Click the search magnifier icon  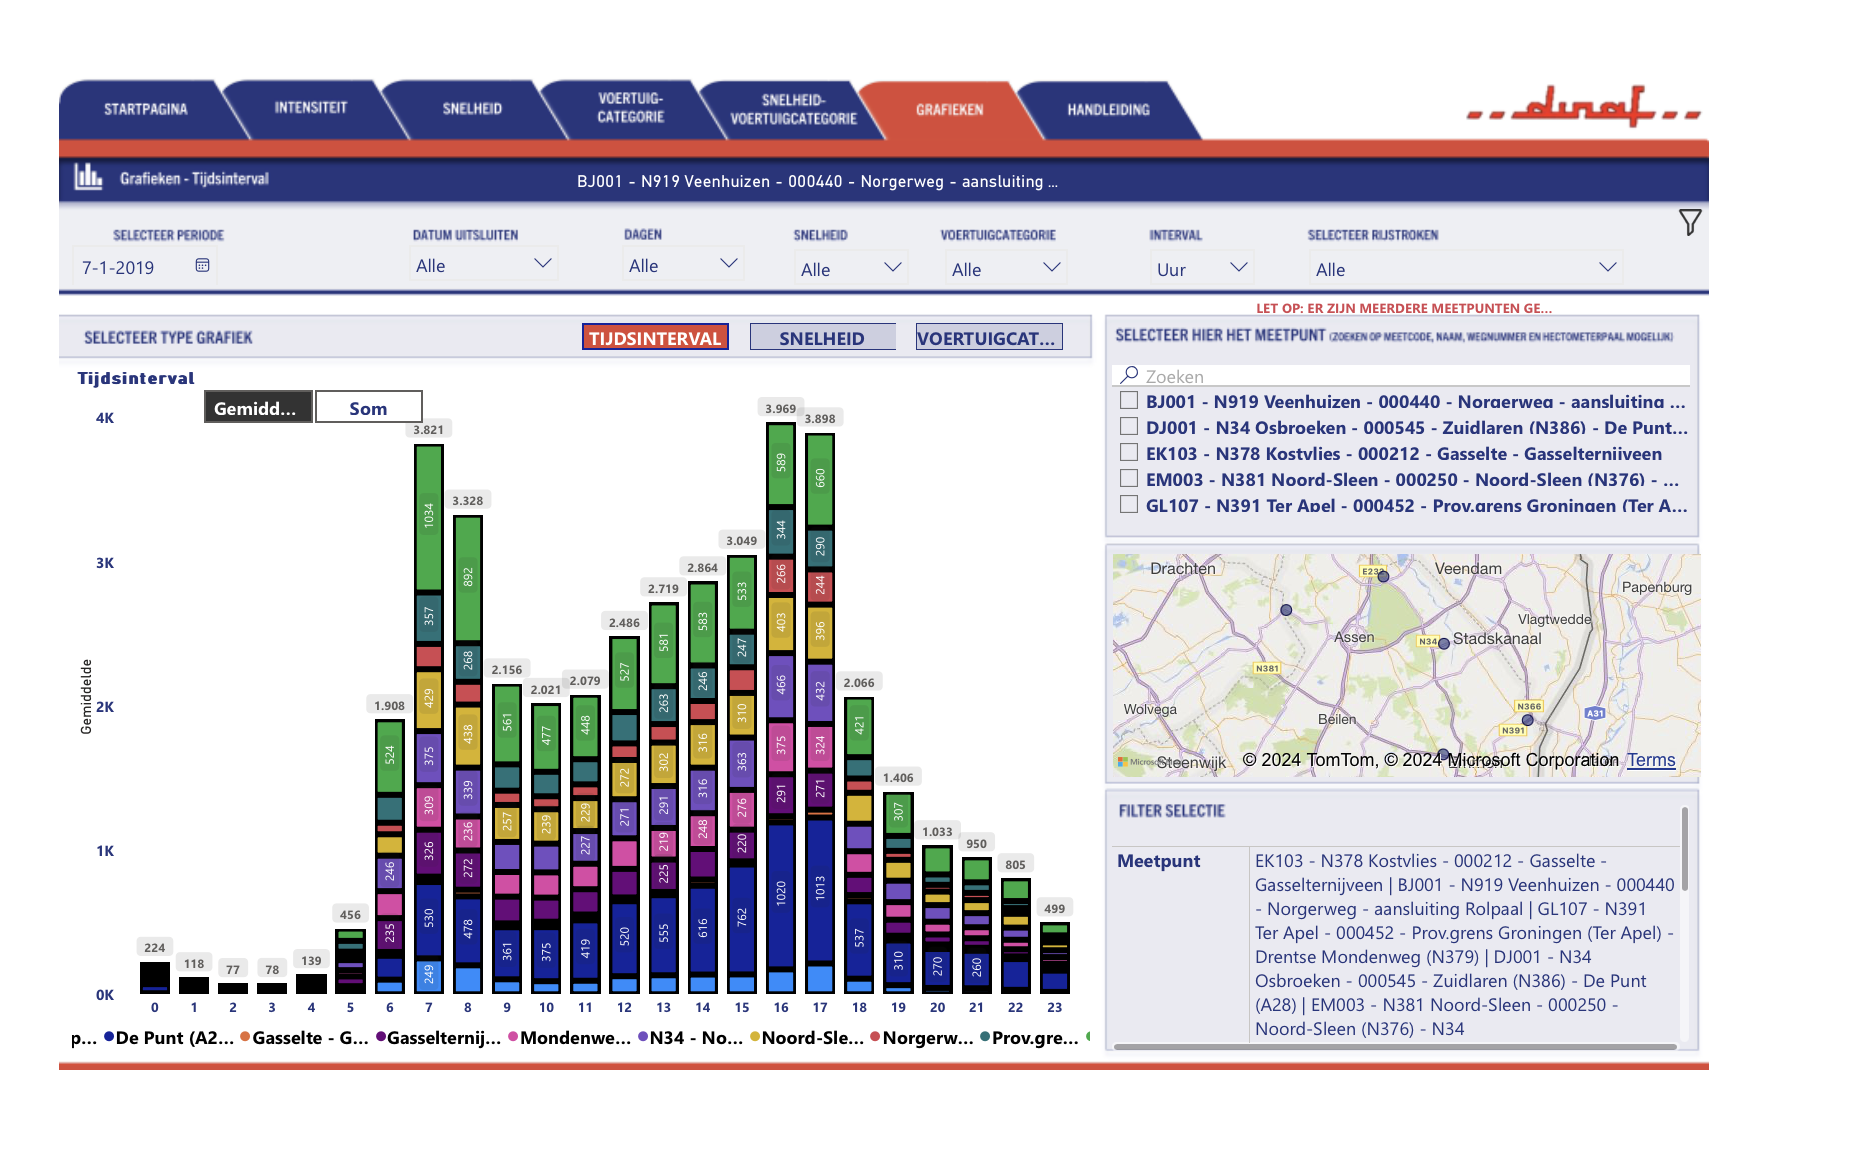(1129, 375)
